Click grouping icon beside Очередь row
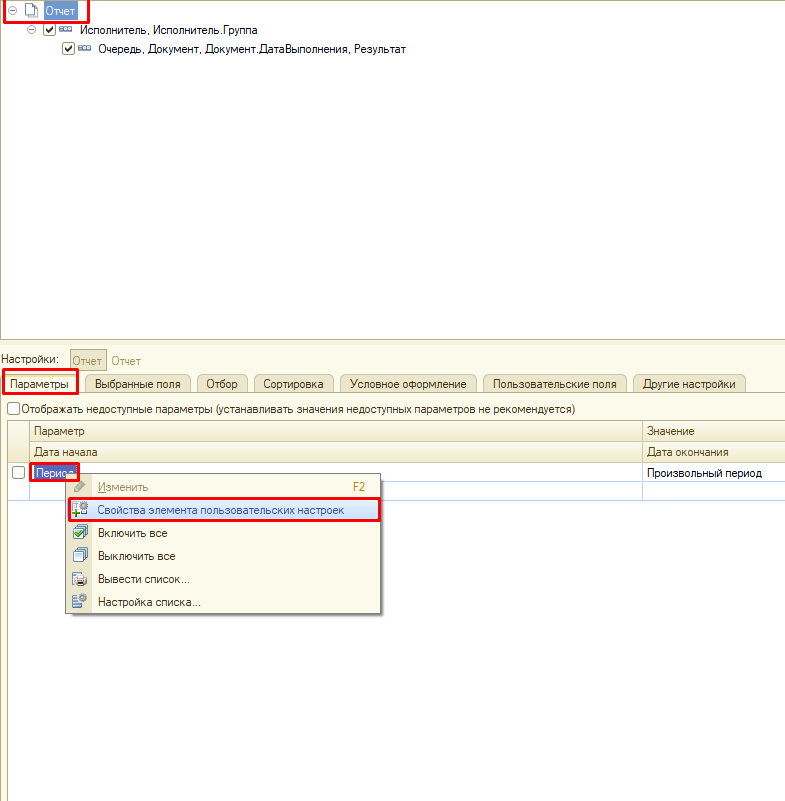This screenshot has height=801, width=785. coord(84,48)
